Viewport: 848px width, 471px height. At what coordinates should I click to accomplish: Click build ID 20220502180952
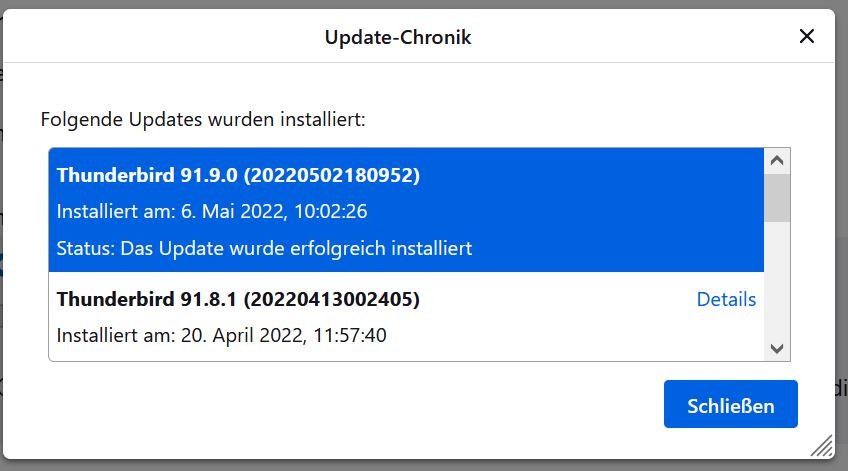click(x=332, y=175)
